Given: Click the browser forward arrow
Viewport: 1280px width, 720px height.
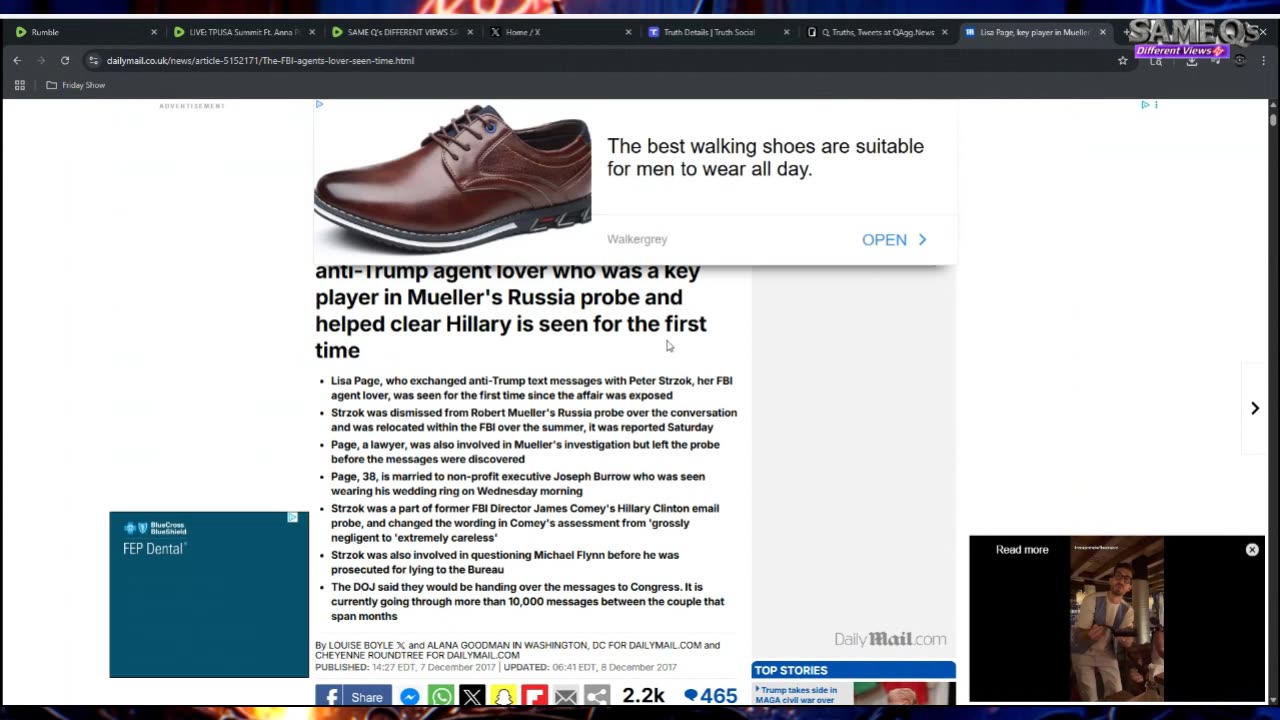Looking at the screenshot, I should 41,60.
